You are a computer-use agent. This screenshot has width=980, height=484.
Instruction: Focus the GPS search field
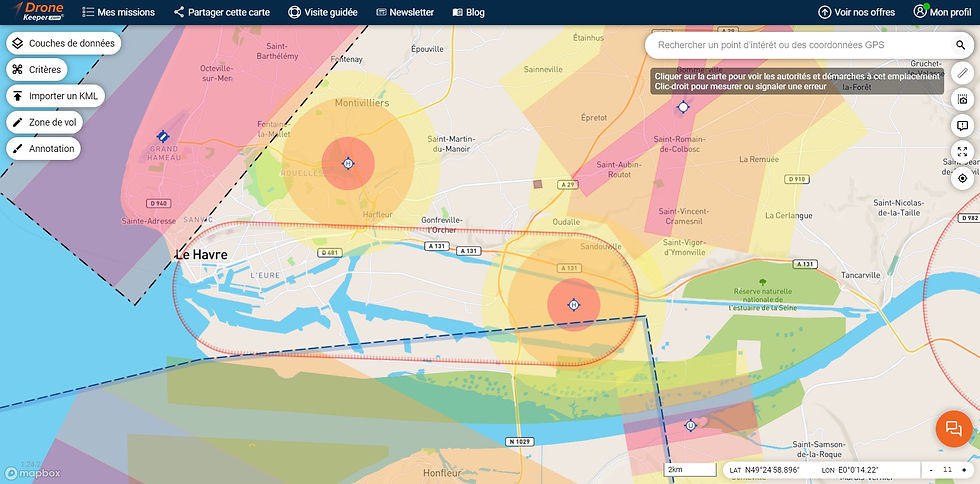tap(798, 45)
